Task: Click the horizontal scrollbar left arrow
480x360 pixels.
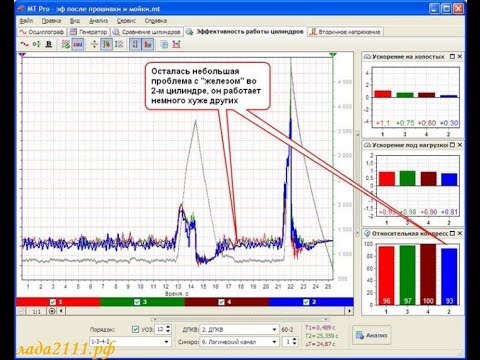Action: coord(61,311)
